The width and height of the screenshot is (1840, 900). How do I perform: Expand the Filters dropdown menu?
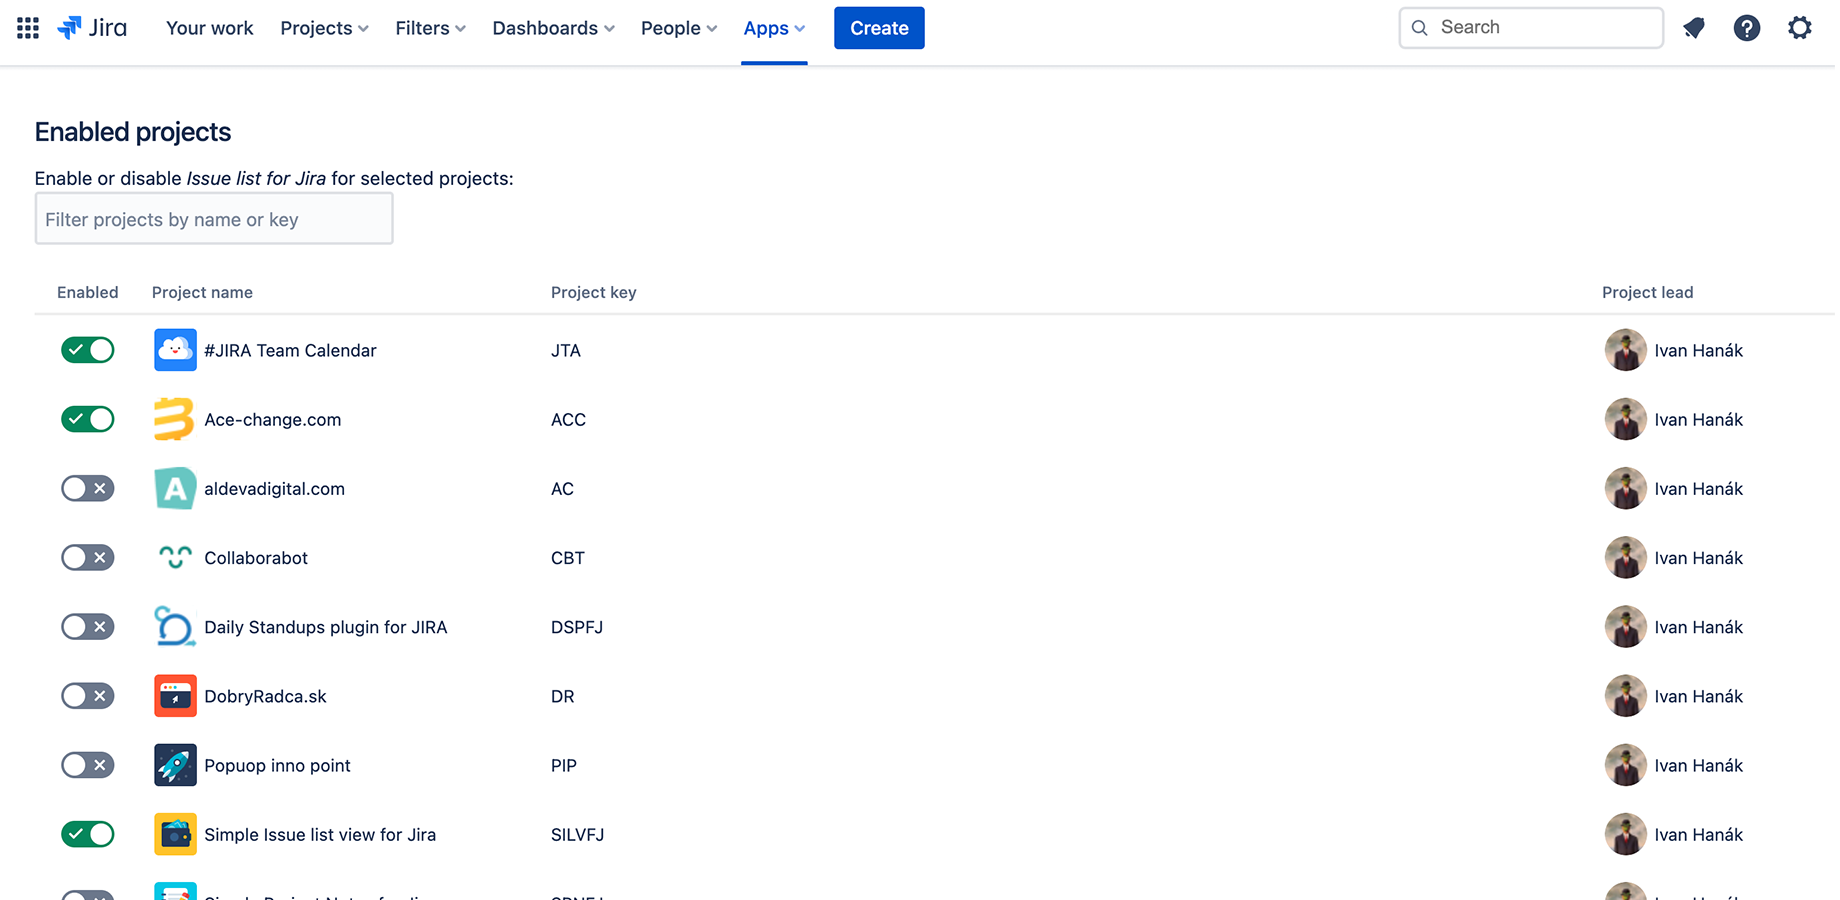click(x=430, y=28)
